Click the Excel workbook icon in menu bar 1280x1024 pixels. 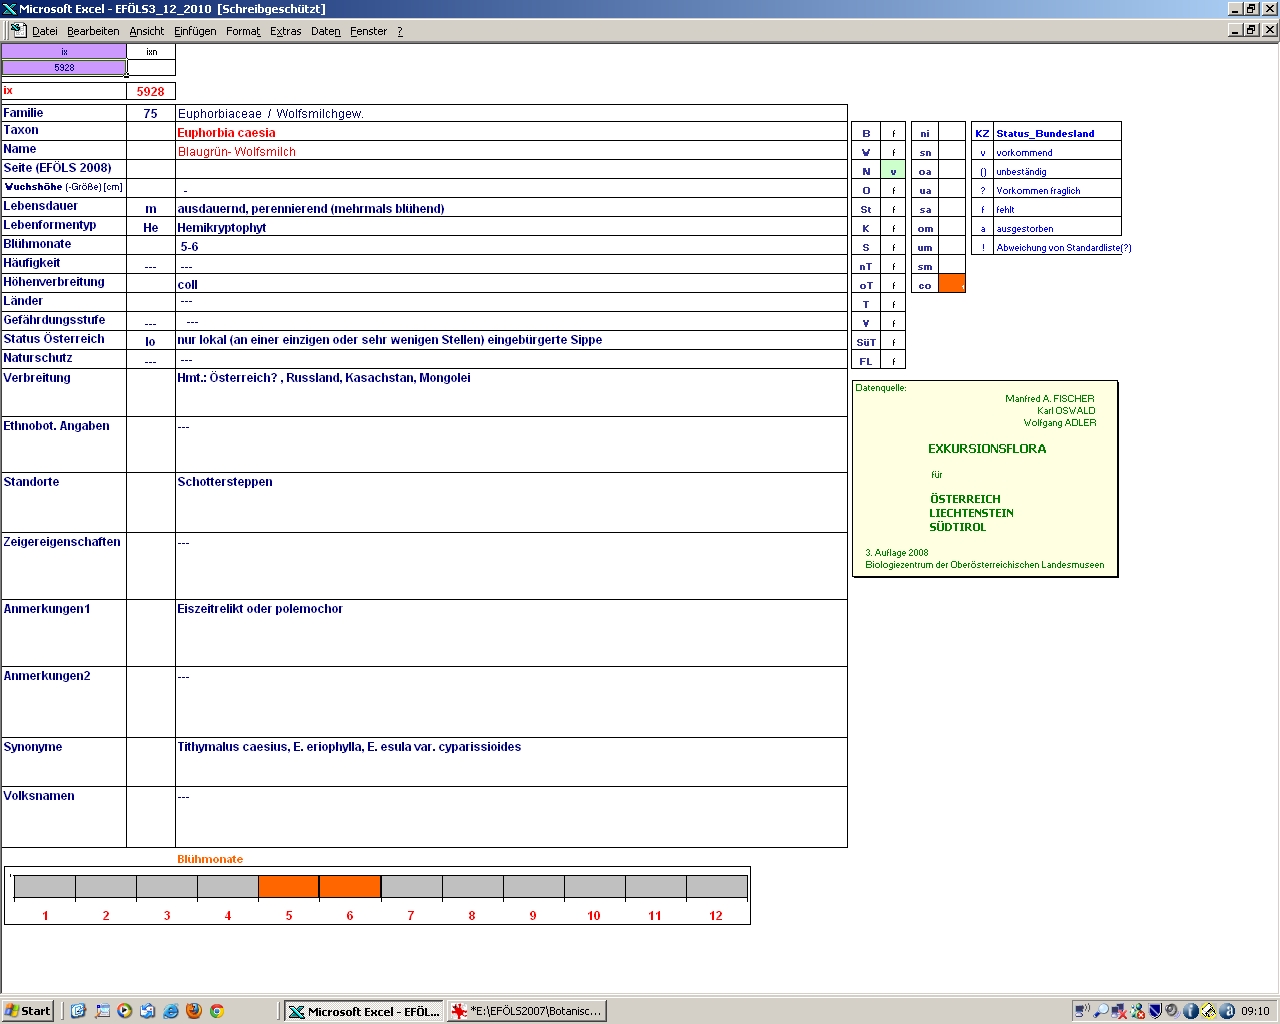point(18,30)
